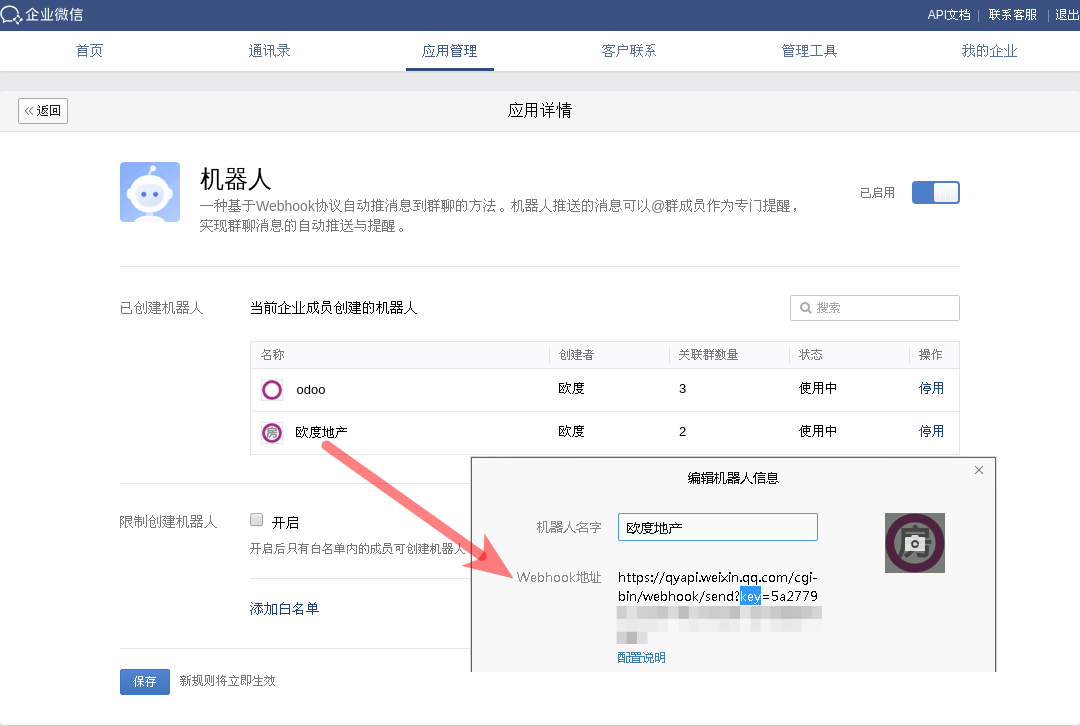Click the Webhook URL address text

pos(718,587)
